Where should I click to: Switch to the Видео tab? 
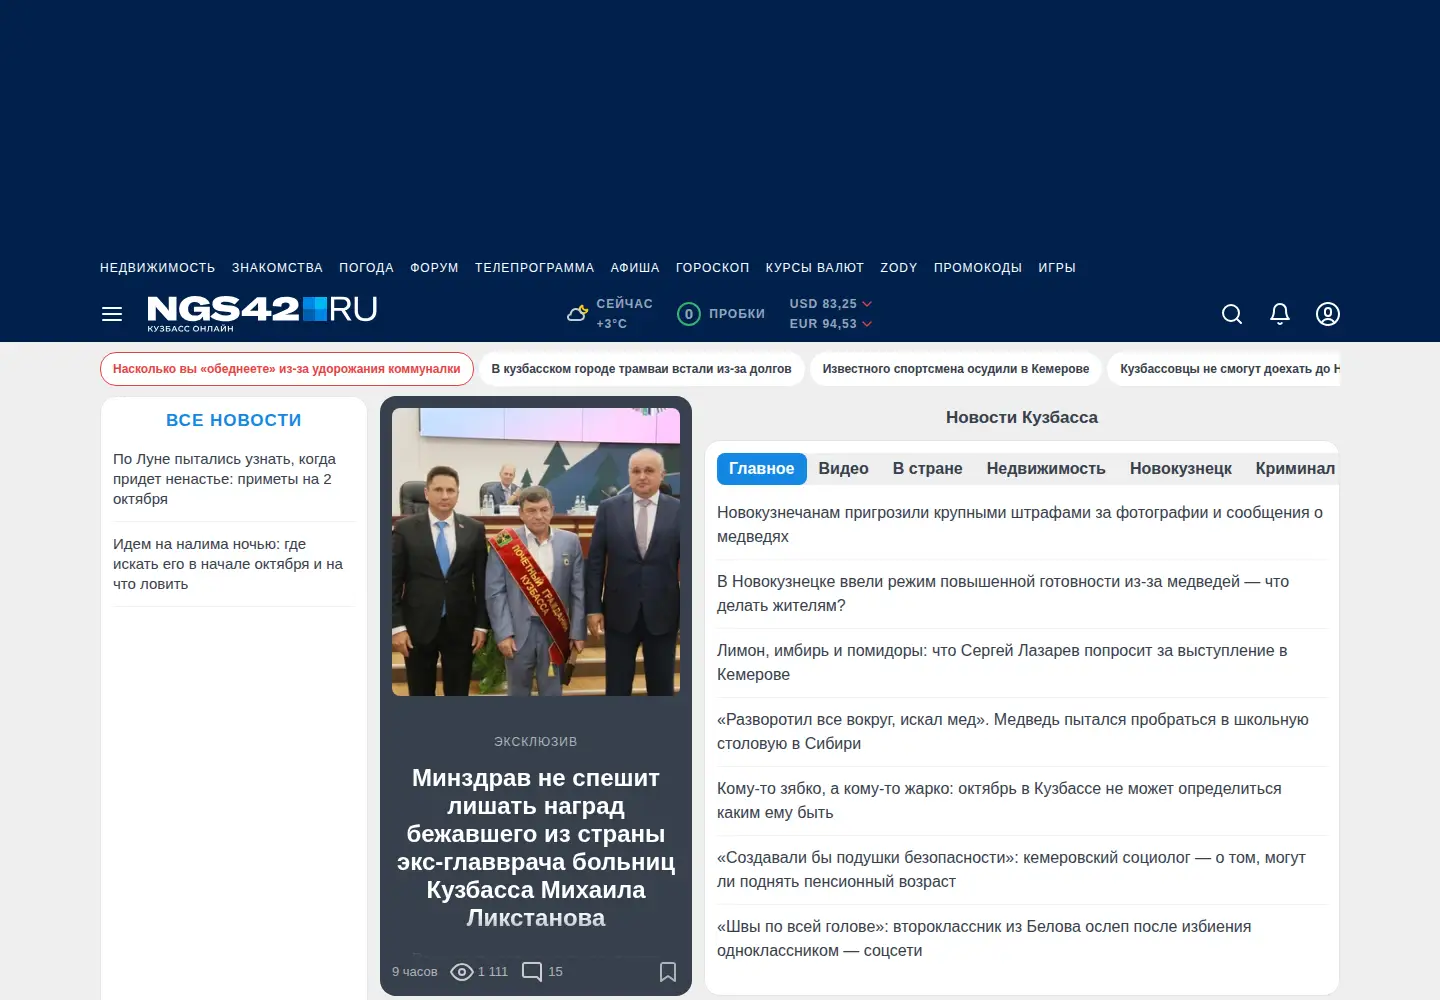[x=844, y=469]
